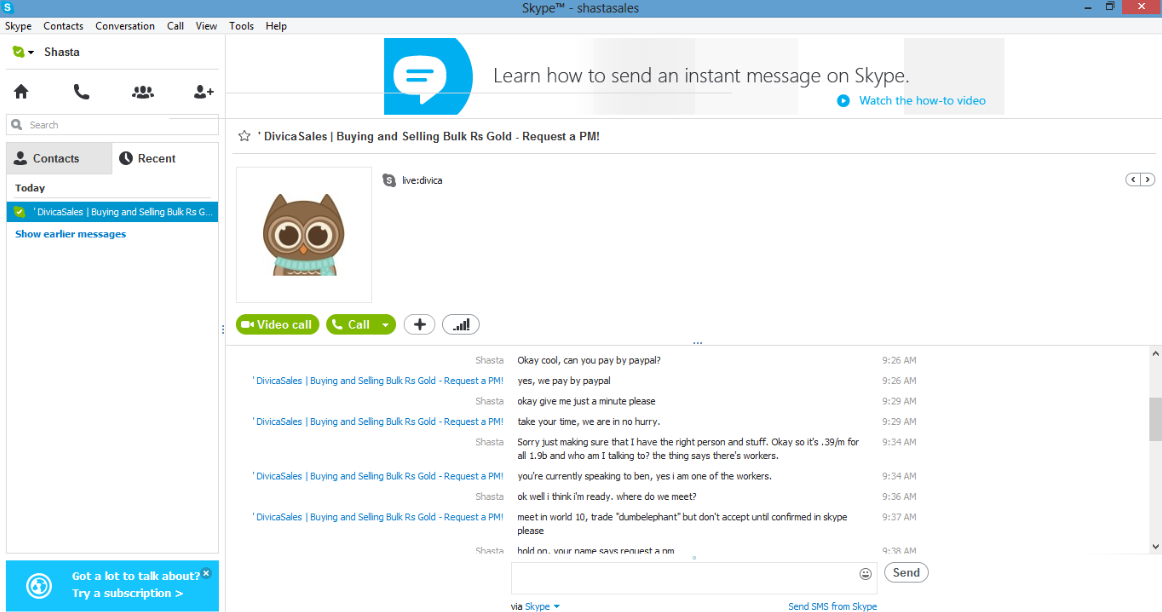Open the dial pad phone icon
Viewport: 1162px width, 612px height.
coord(82,92)
